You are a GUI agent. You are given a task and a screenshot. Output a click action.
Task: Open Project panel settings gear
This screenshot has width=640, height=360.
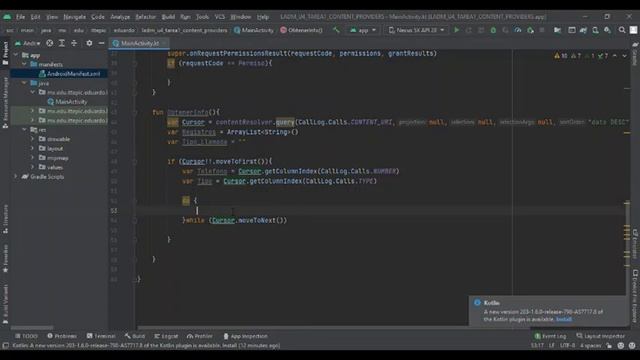coord(89,43)
